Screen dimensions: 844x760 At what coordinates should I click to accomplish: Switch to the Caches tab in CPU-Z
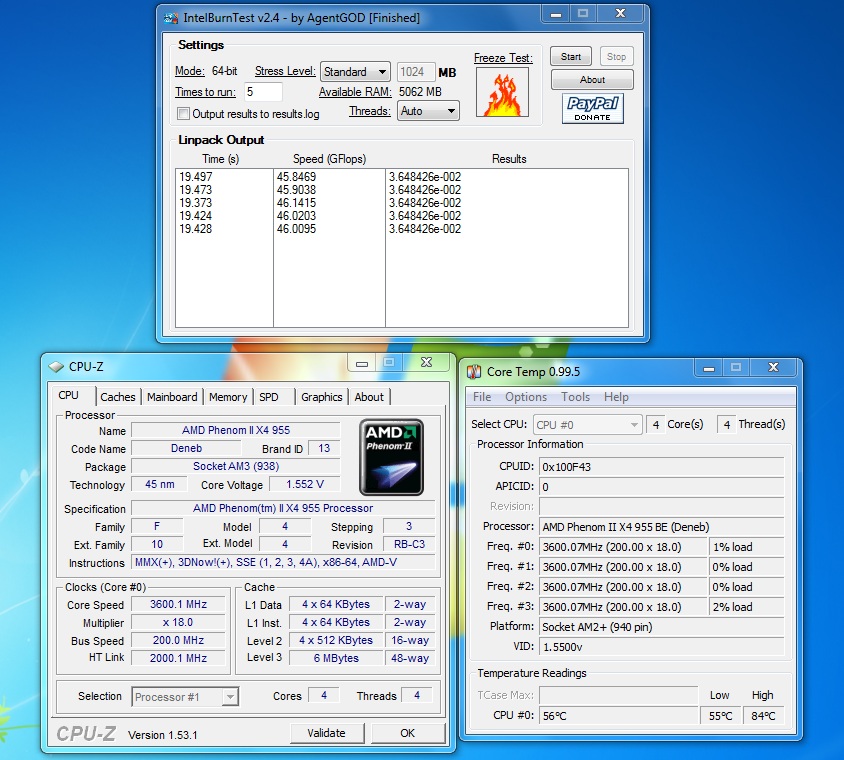point(118,397)
